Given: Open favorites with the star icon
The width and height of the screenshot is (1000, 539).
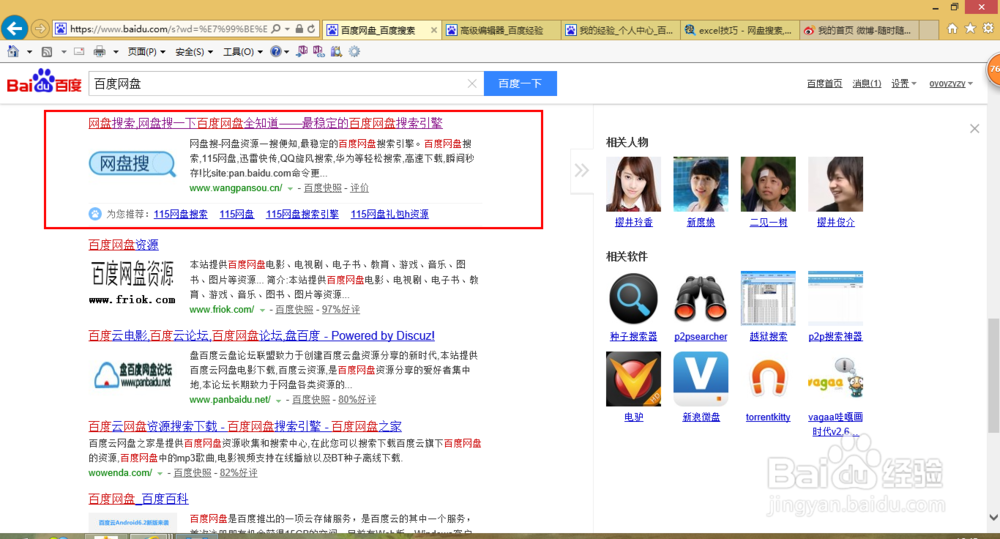Looking at the screenshot, I should (x=970, y=29).
